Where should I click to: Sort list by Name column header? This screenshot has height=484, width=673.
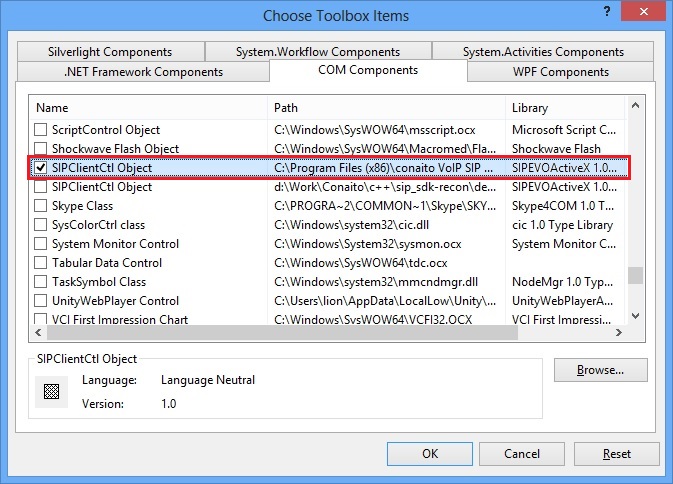148,107
